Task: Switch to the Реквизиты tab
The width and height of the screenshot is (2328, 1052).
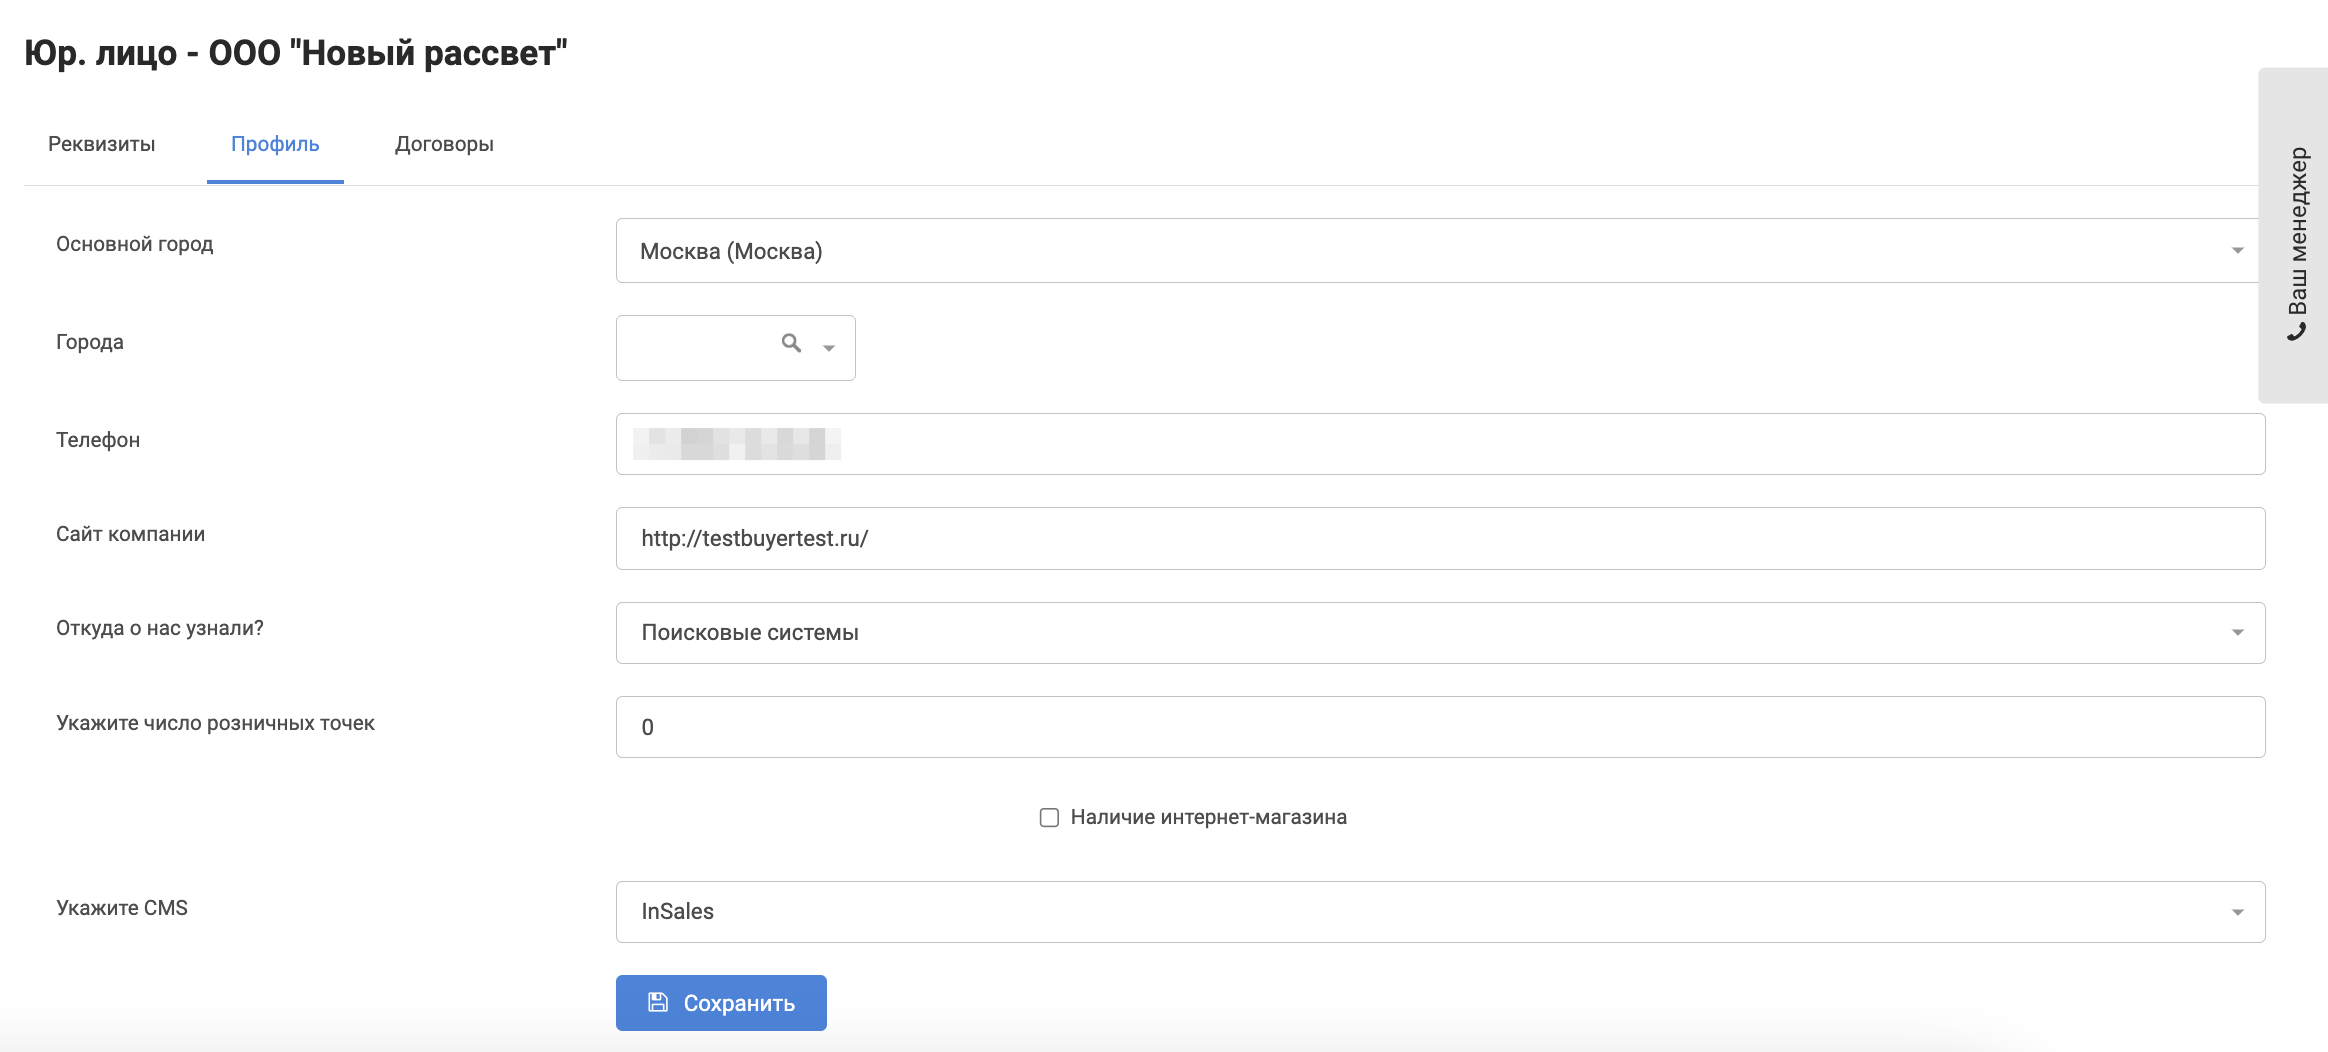Action: click(102, 144)
